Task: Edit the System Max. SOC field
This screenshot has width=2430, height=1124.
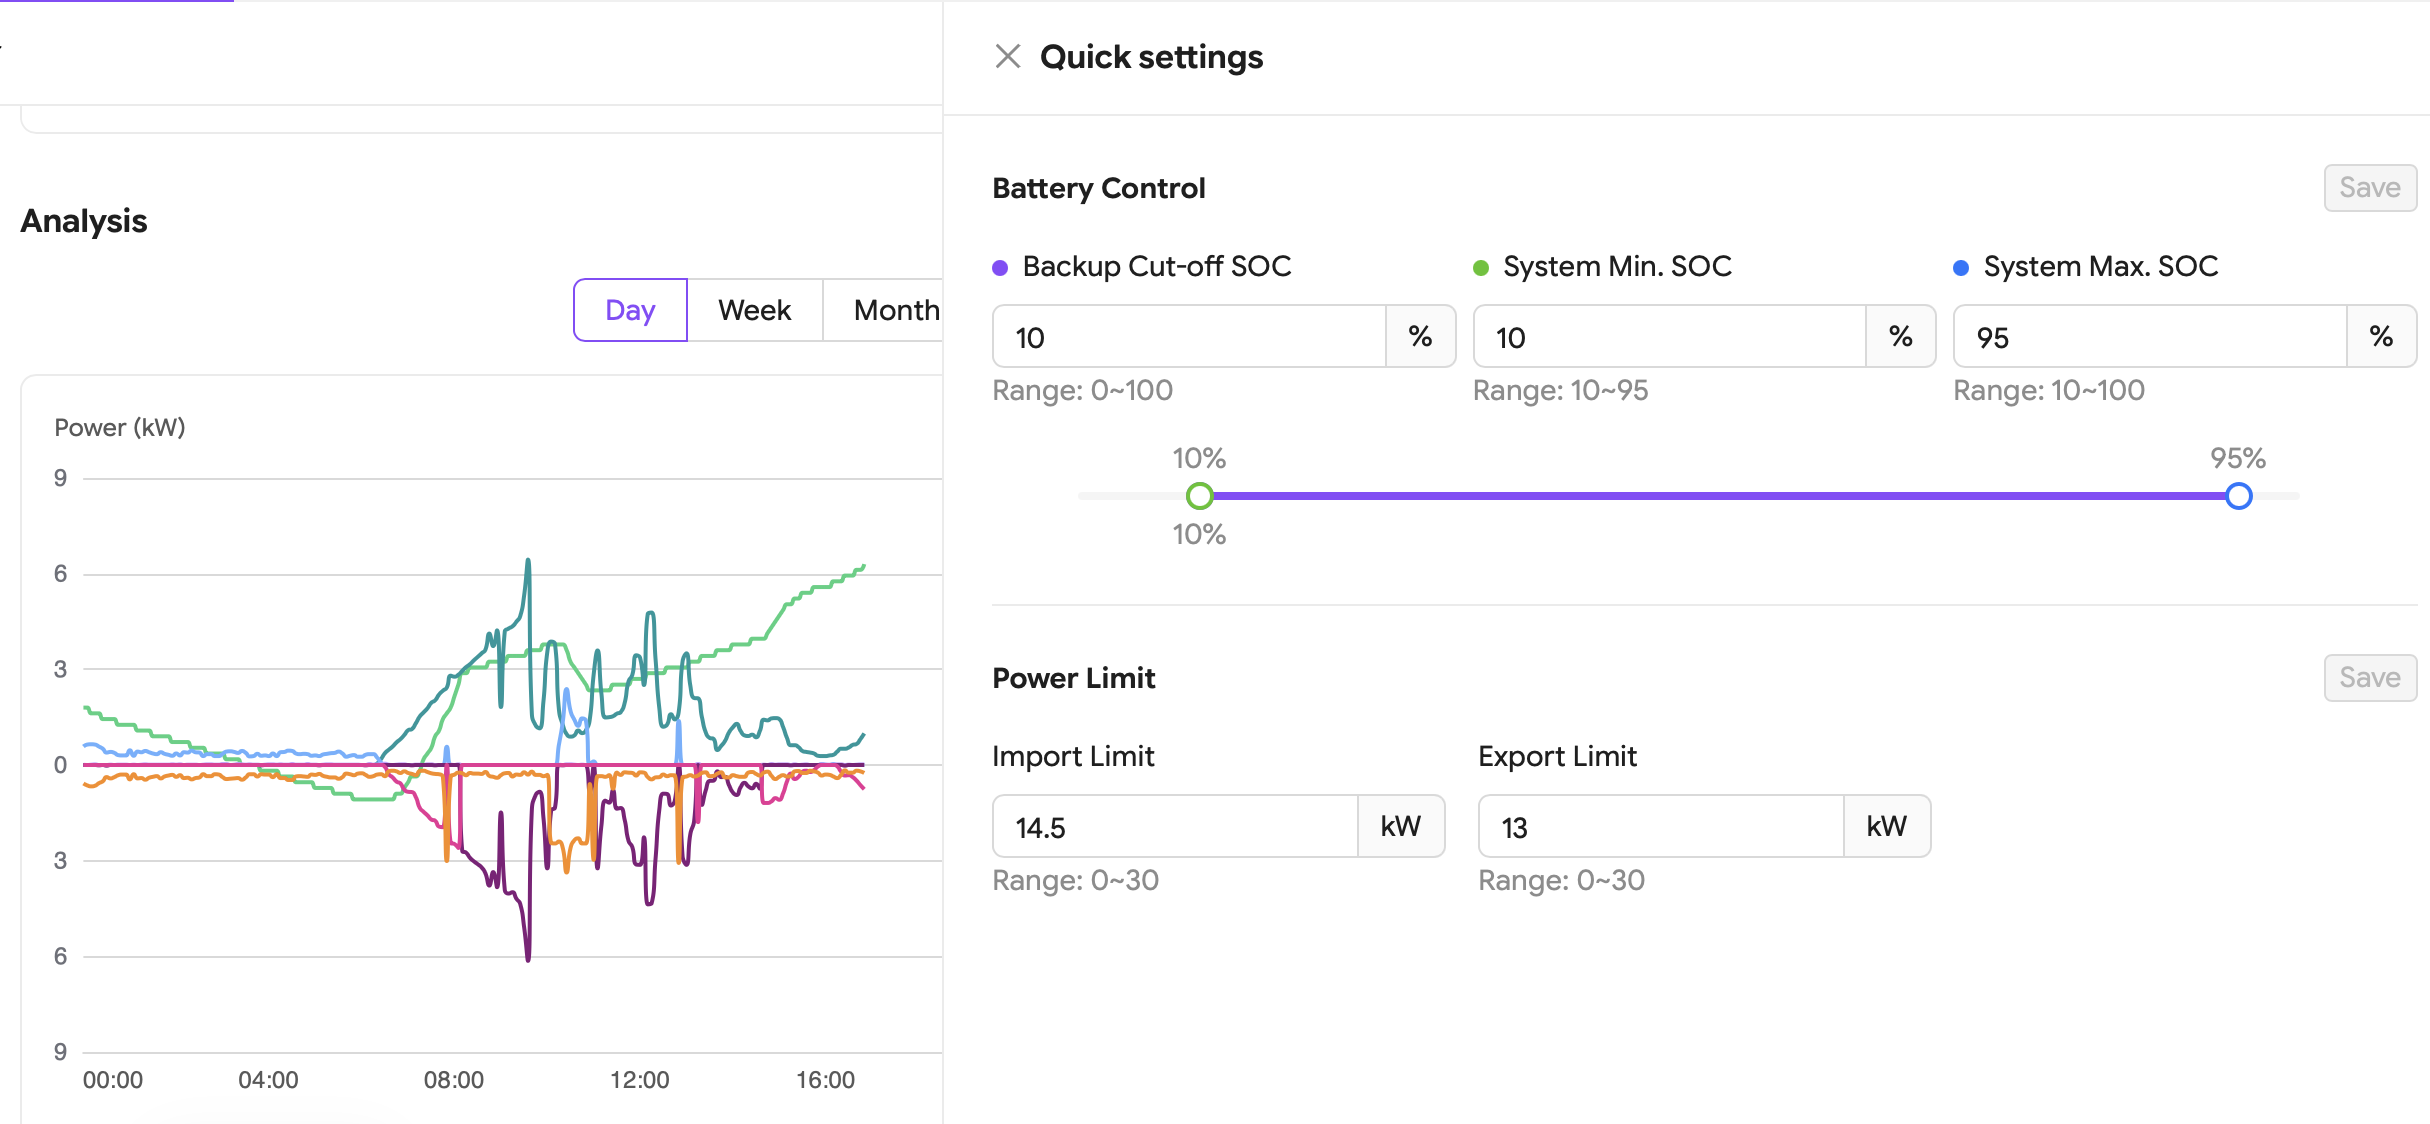Action: pos(2150,337)
